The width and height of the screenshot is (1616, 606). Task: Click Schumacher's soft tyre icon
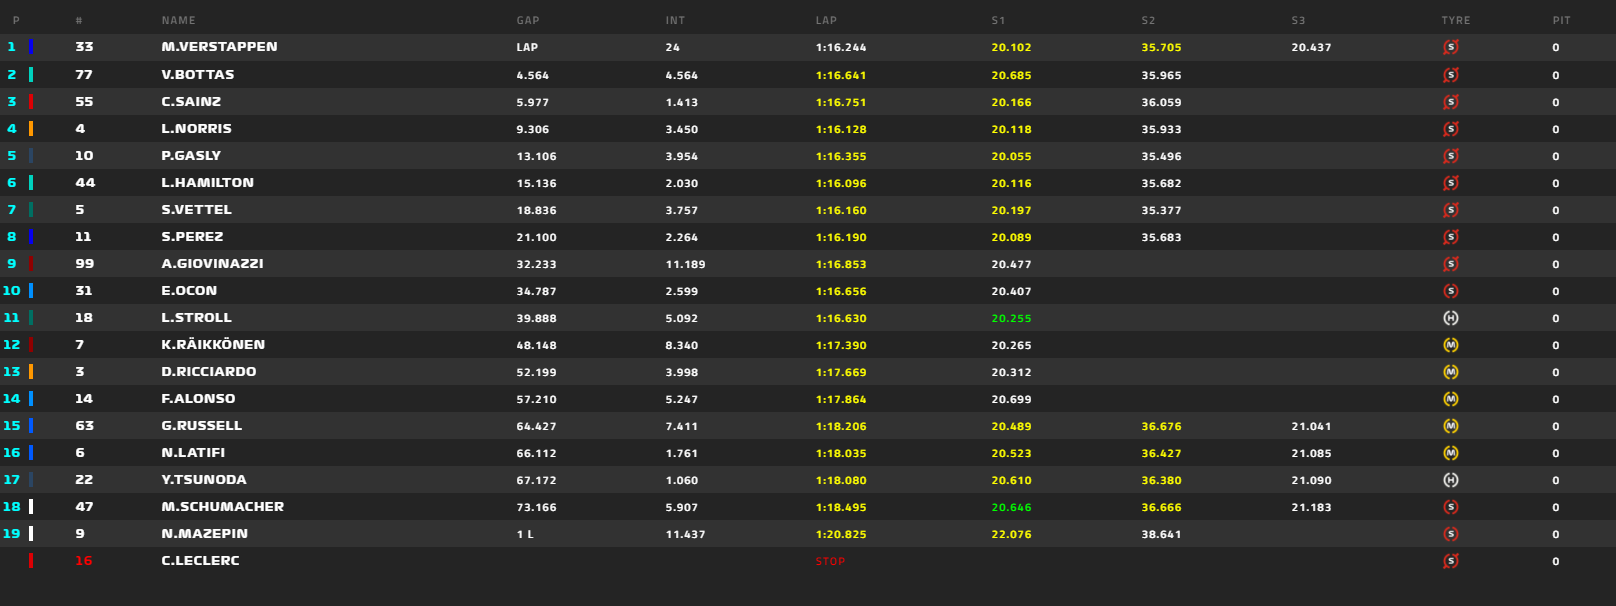[1451, 507]
